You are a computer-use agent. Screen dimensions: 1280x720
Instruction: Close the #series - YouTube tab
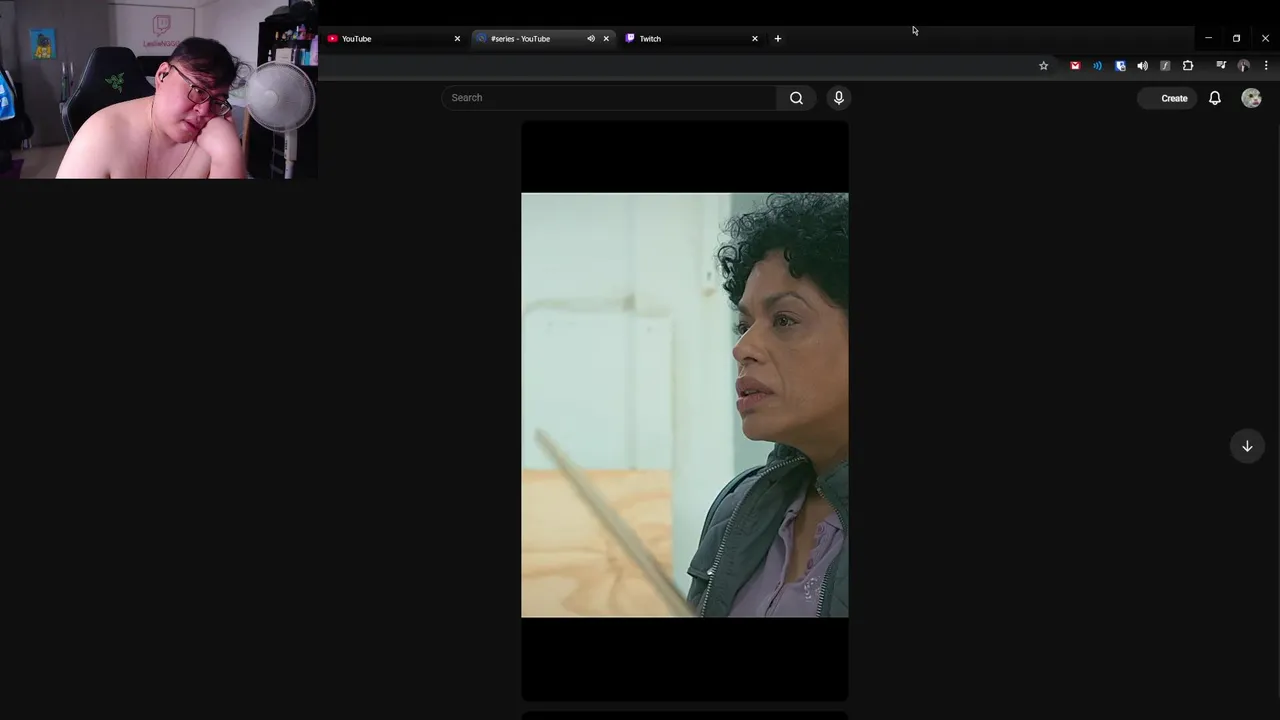pos(606,39)
